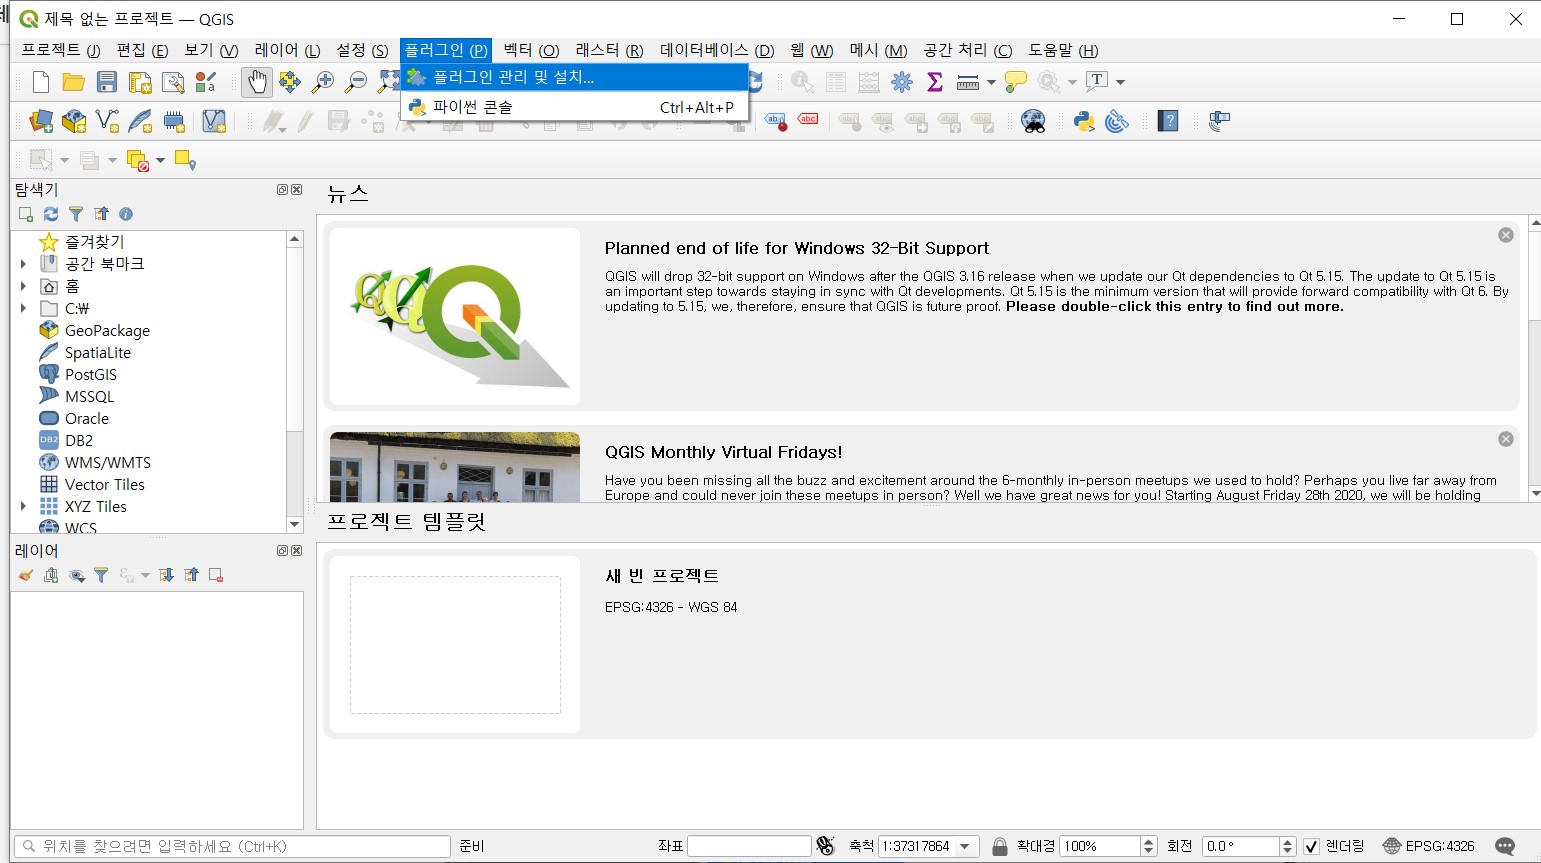Open the Text Annotation dropdown arrow

pyautogui.click(x=1120, y=82)
